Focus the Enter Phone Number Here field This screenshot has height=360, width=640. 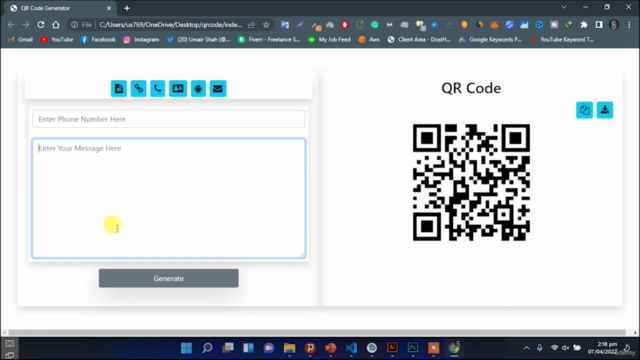click(169, 119)
